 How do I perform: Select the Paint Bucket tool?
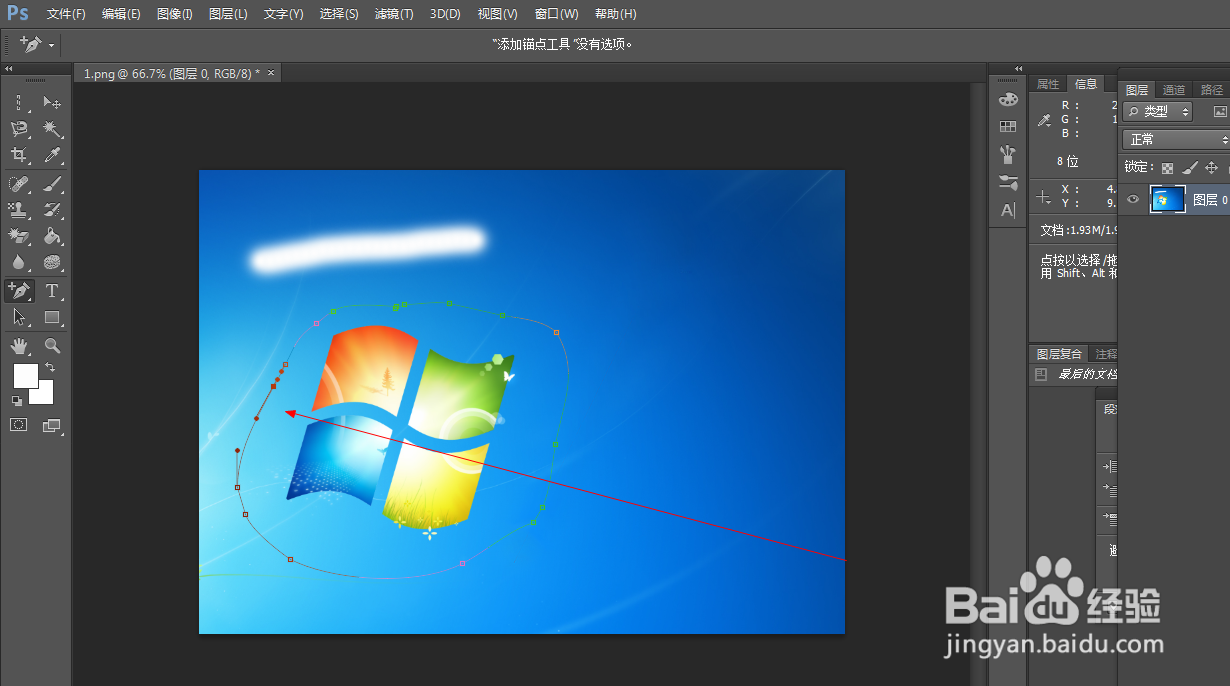click(52, 236)
